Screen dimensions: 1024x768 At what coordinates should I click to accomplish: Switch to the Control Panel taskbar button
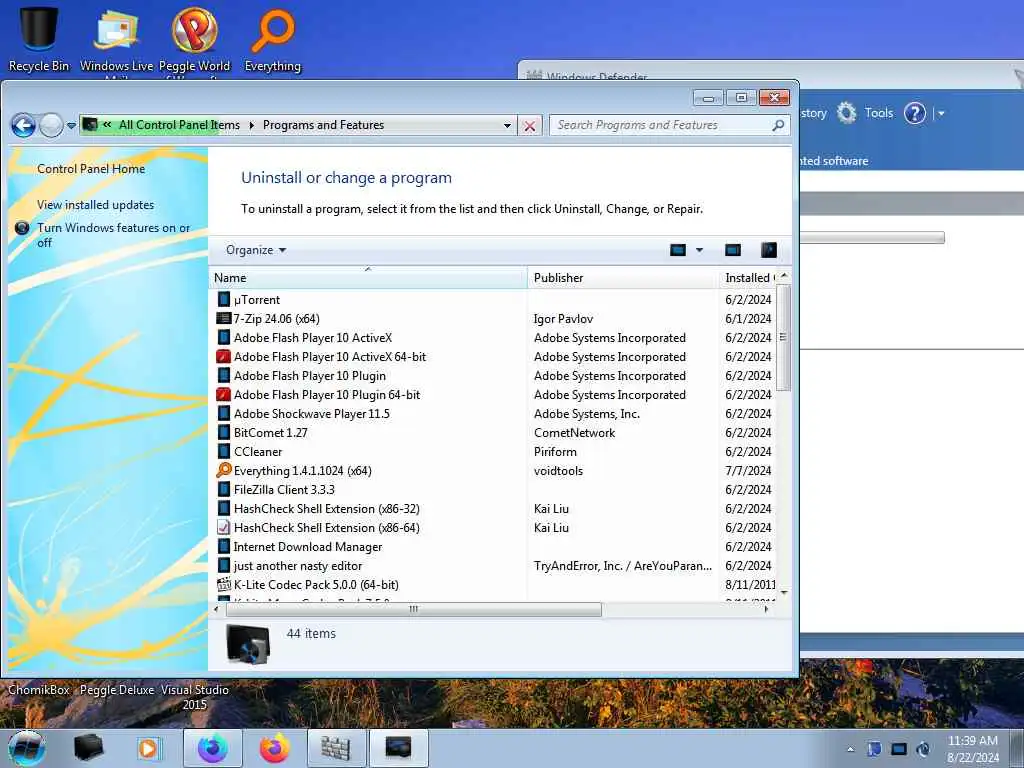[398, 748]
